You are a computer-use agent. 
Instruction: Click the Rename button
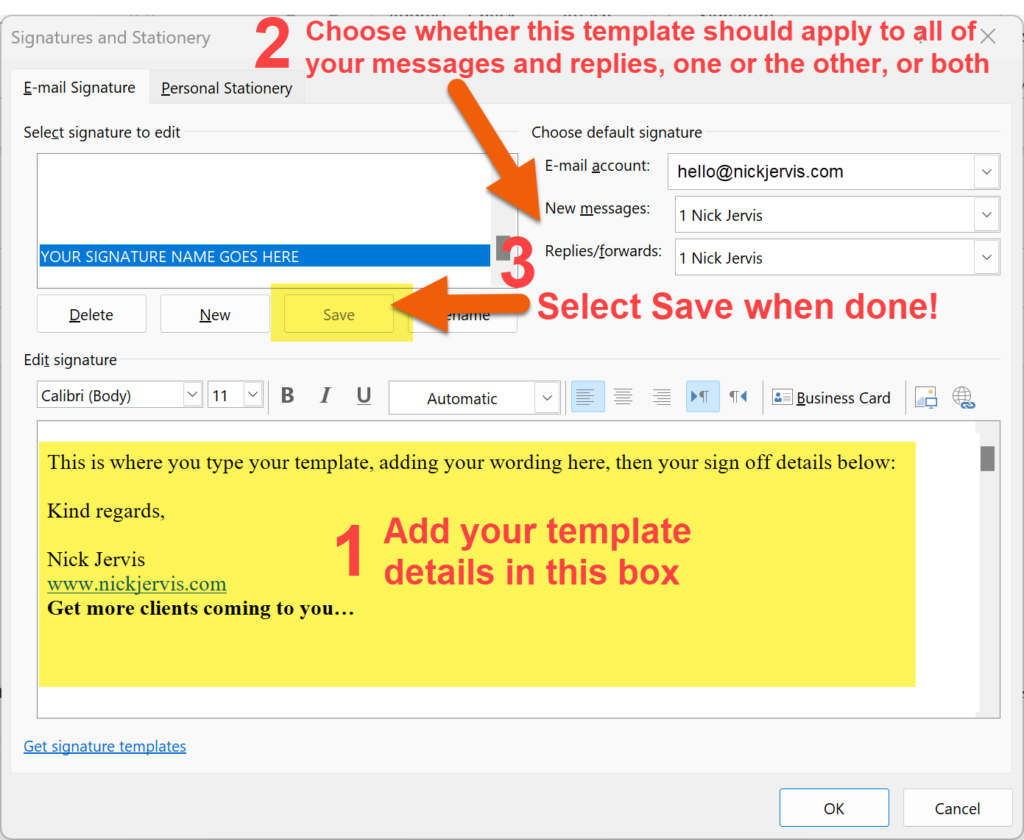(463, 315)
